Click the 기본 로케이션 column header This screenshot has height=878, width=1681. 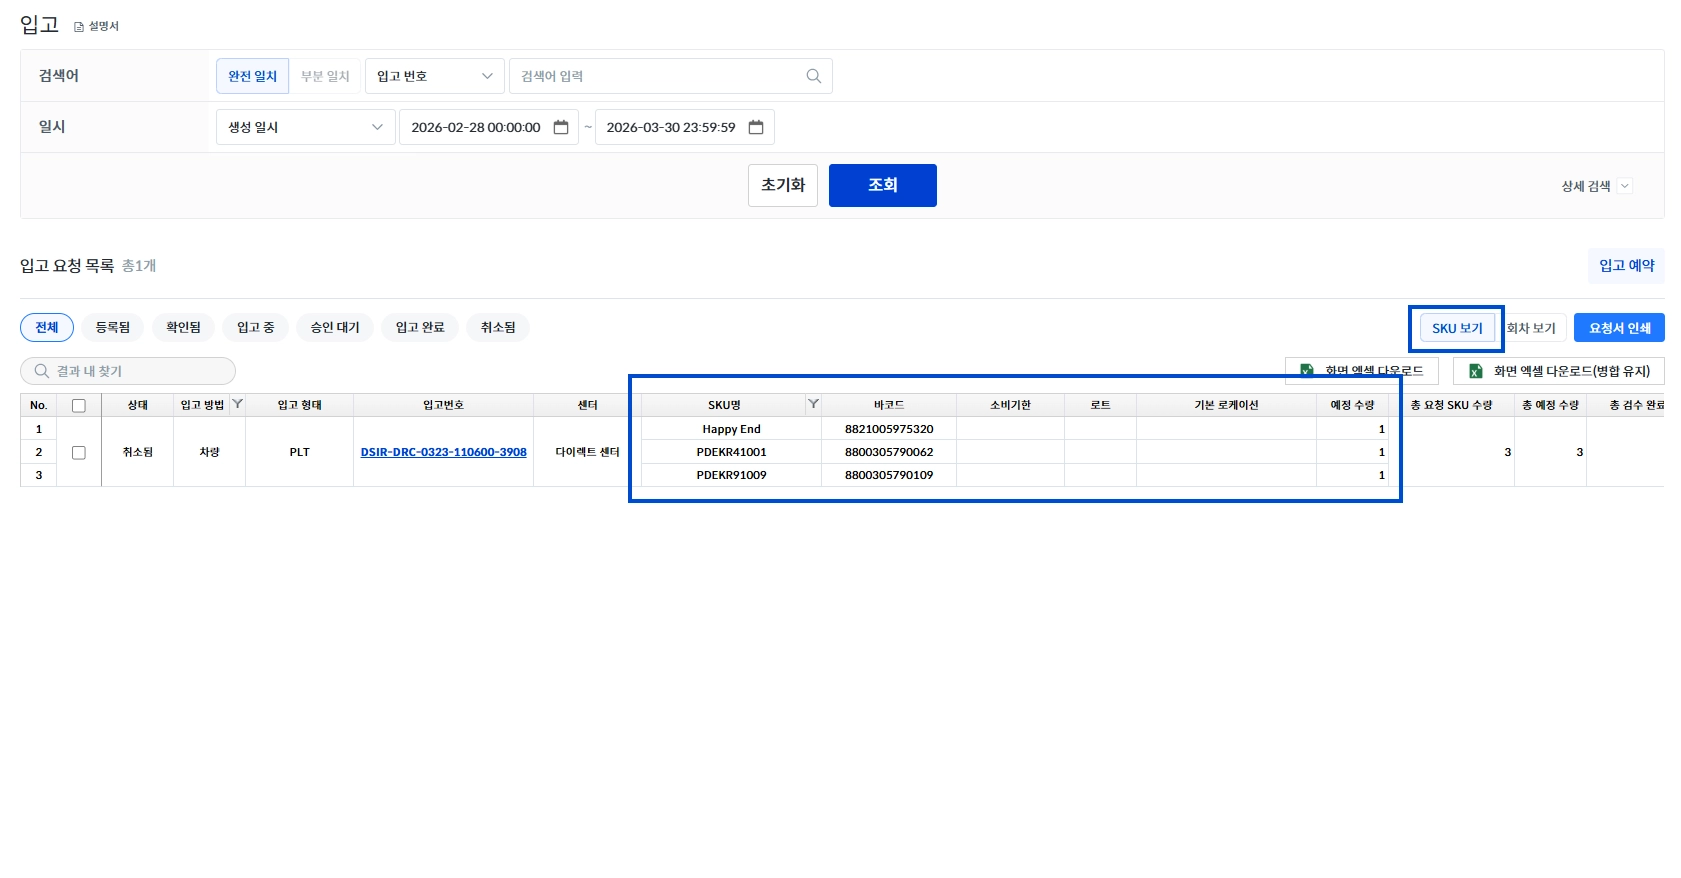1226,405
